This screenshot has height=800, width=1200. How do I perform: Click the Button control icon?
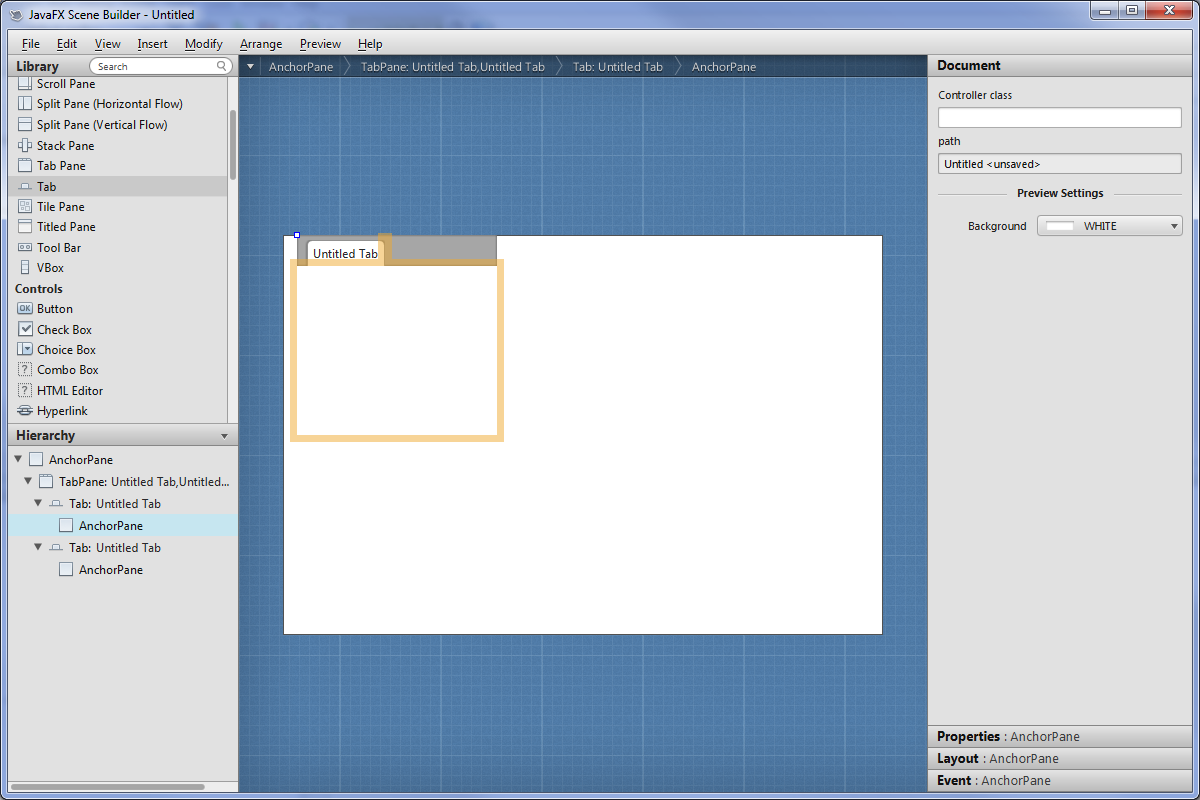(25, 309)
